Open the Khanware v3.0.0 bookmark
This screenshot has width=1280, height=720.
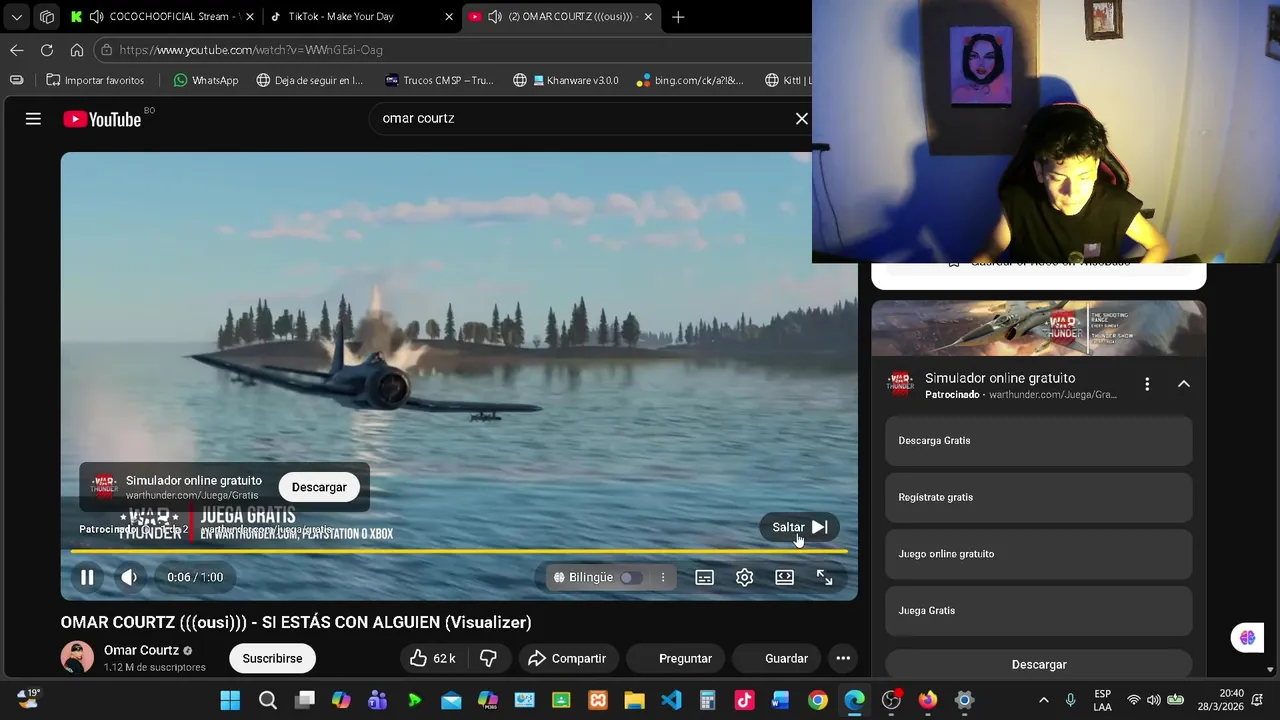click(566, 80)
